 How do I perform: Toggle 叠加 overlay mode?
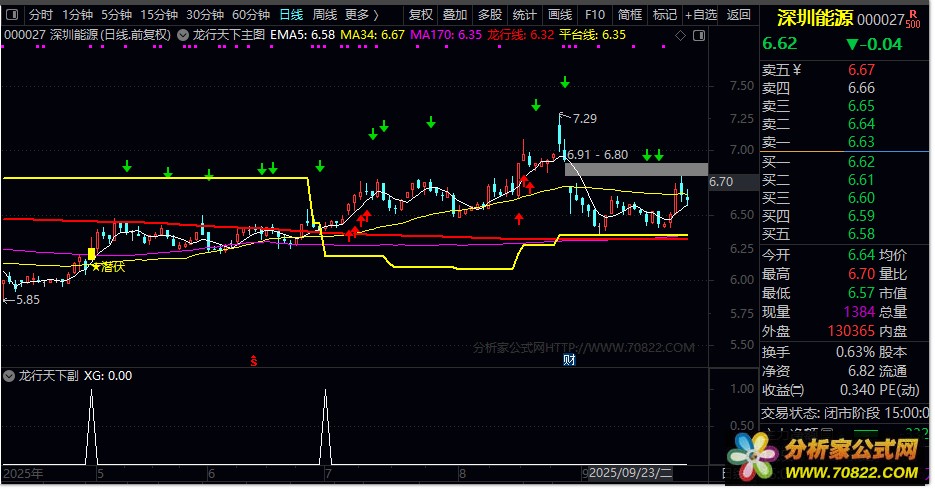[x=455, y=15]
